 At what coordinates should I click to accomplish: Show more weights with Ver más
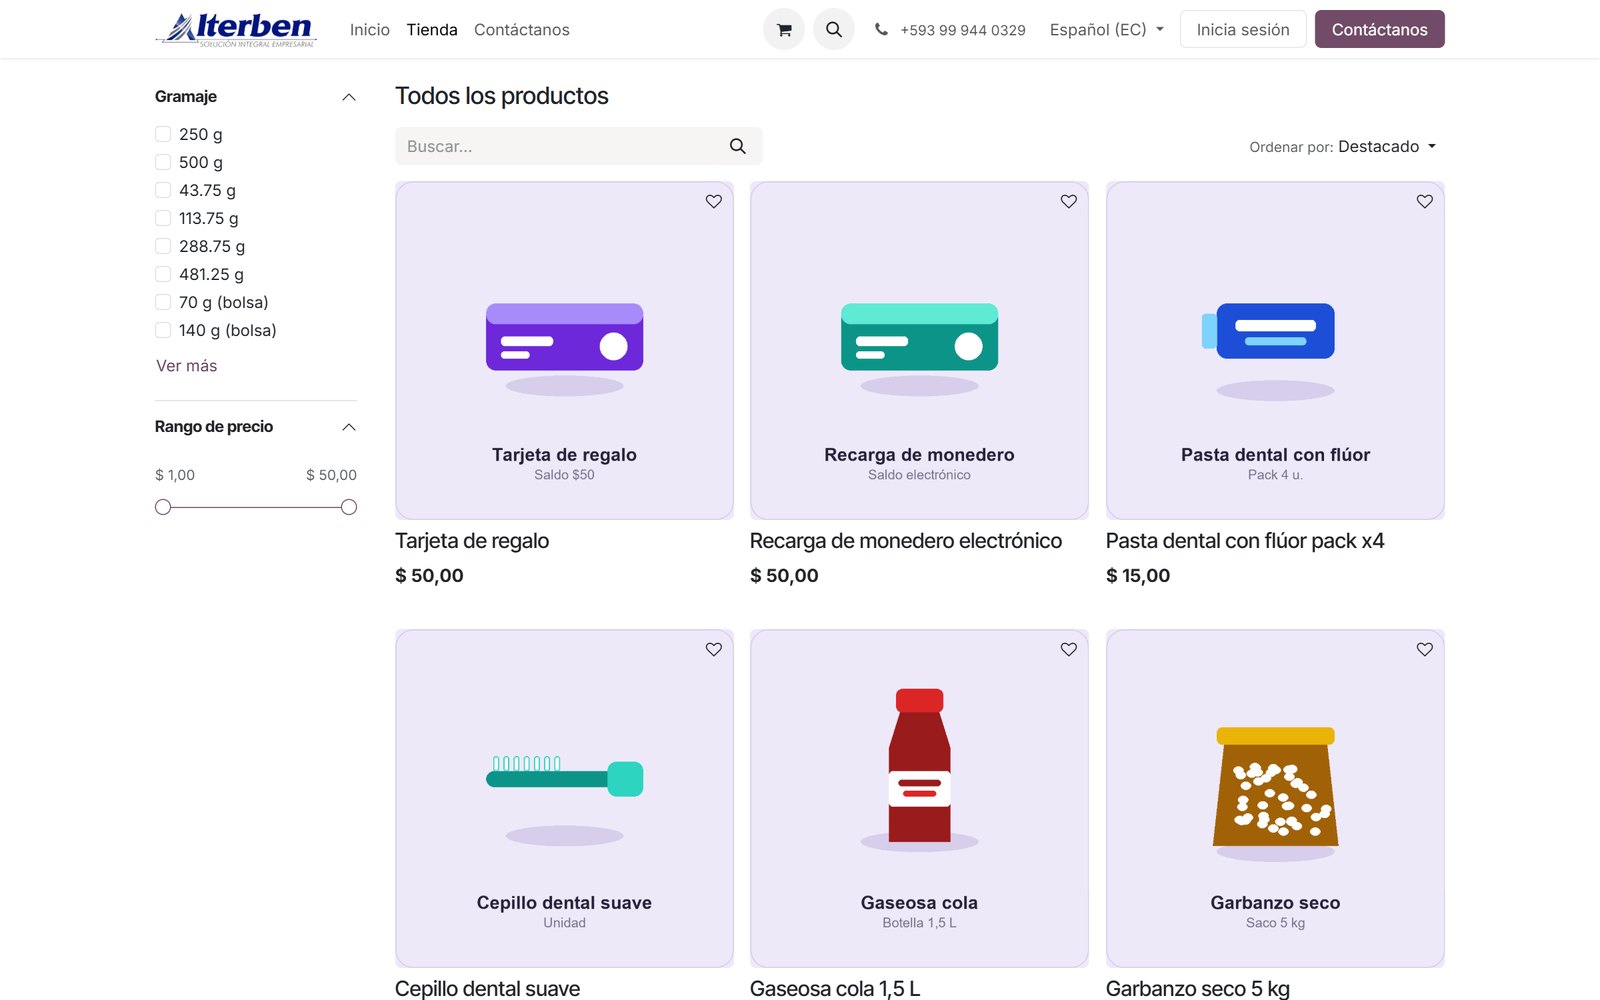pyautogui.click(x=187, y=366)
